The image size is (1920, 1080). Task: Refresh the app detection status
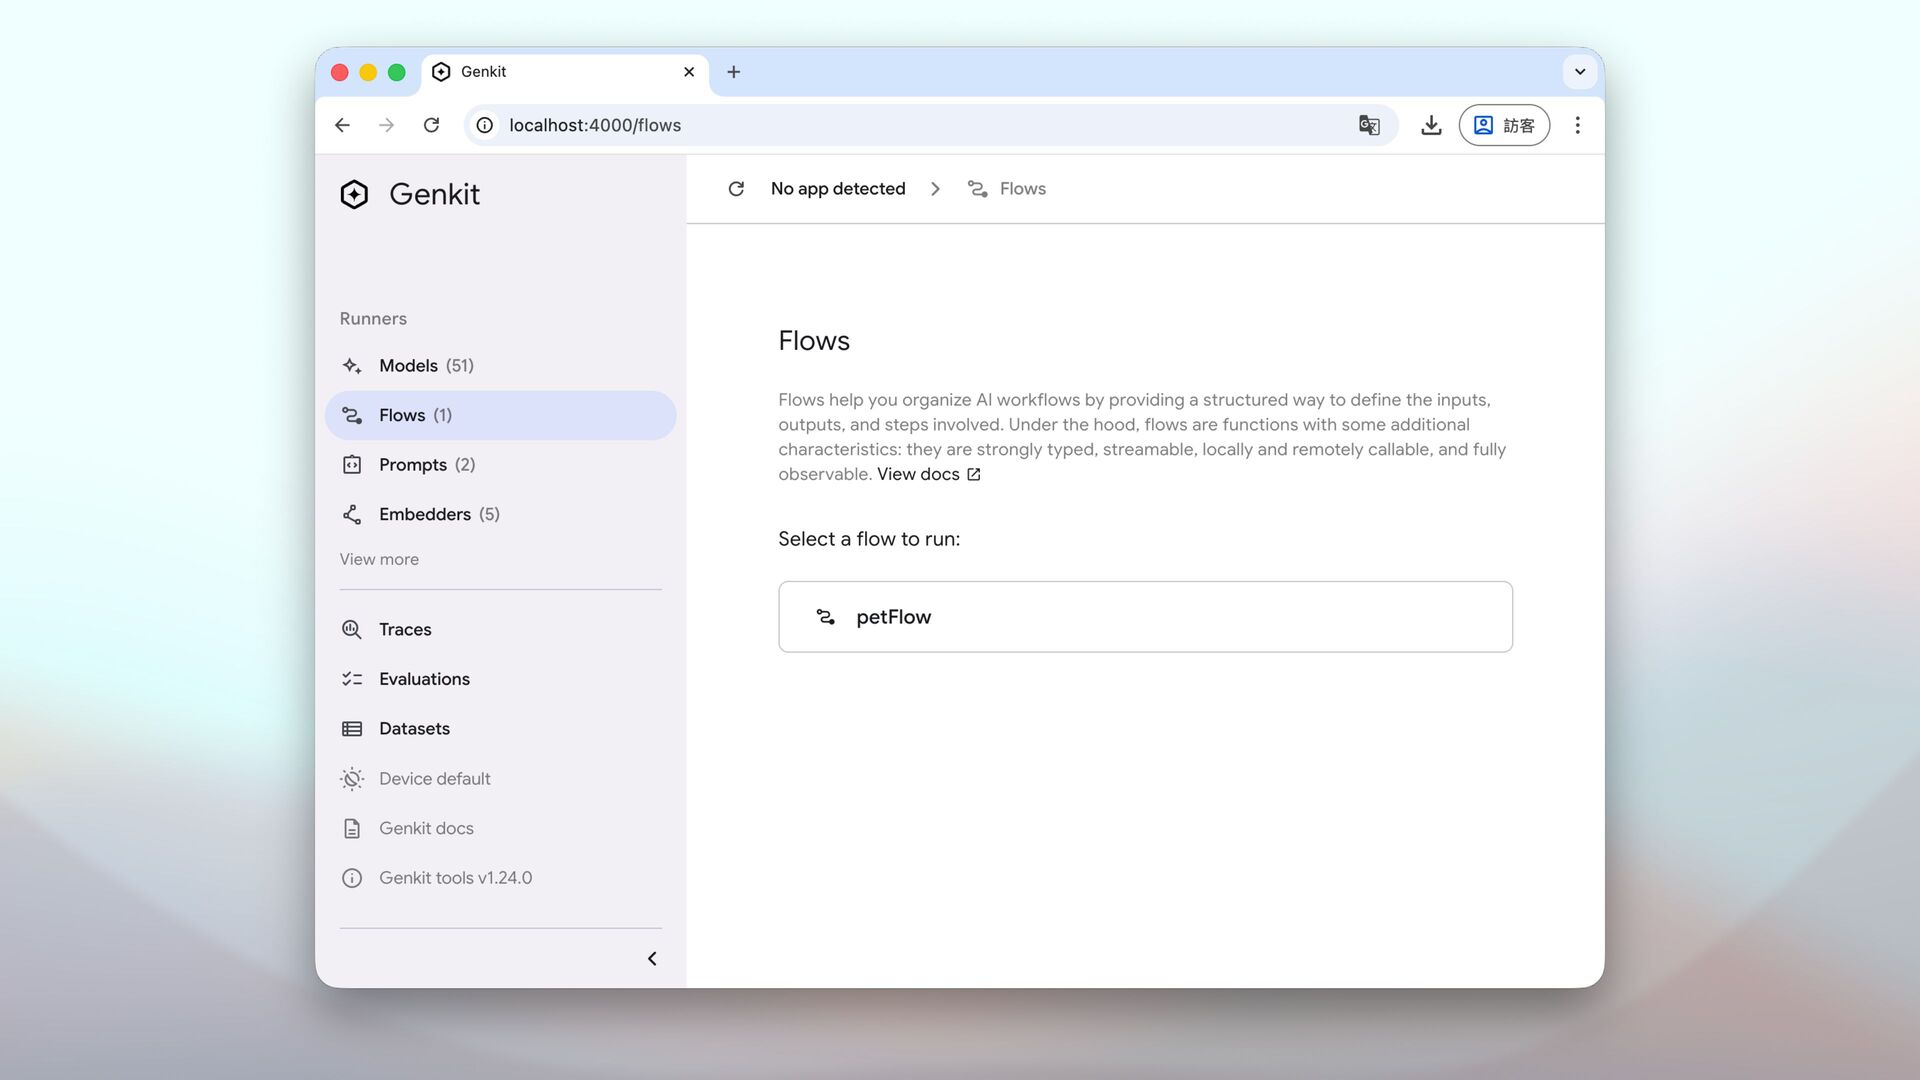click(x=736, y=189)
